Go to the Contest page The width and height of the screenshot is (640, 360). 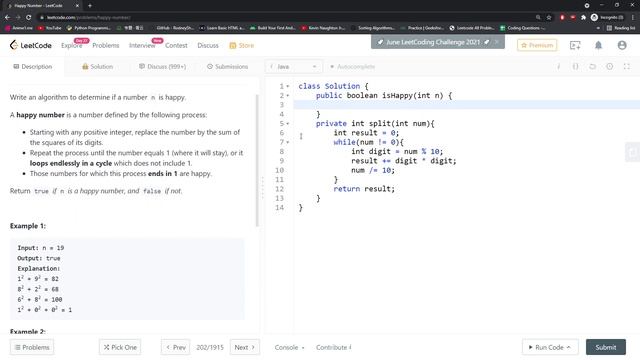(x=176, y=45)
